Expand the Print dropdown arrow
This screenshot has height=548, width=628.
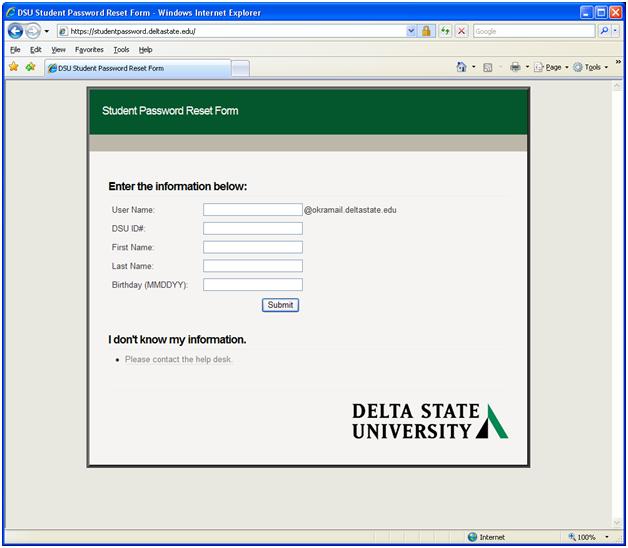527,67
